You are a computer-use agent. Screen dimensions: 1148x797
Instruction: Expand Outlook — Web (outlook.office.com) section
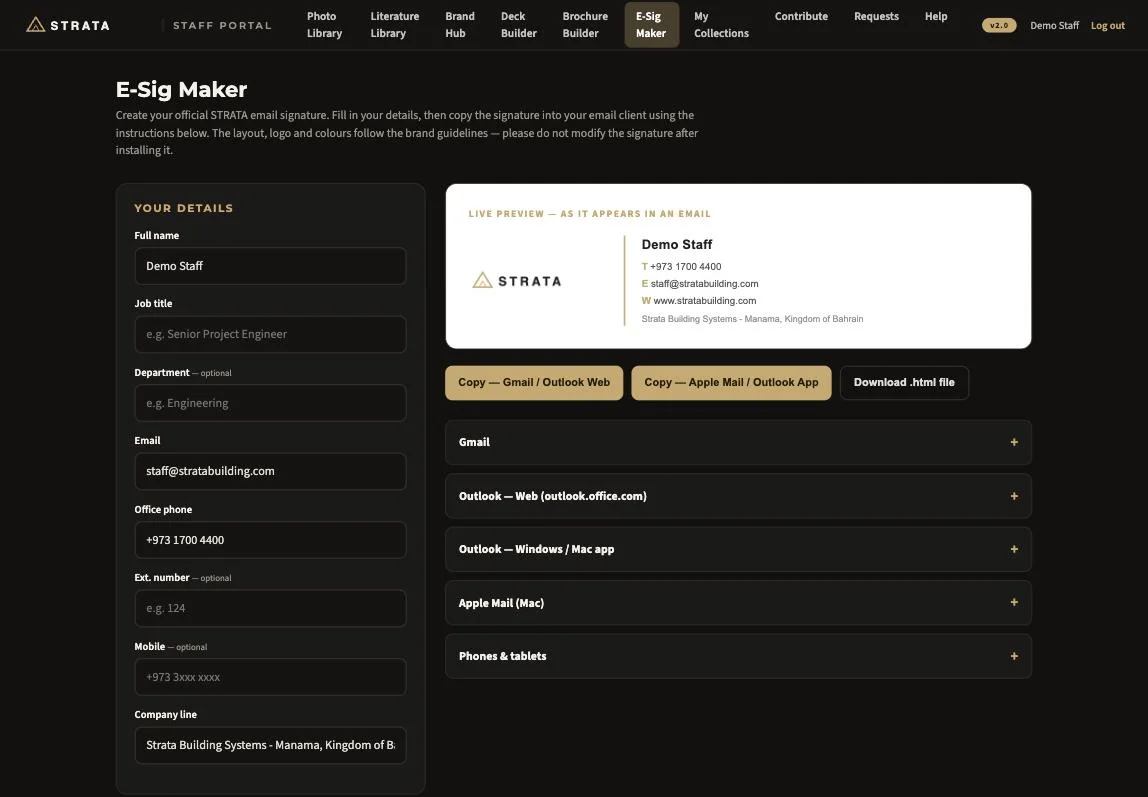738,496
